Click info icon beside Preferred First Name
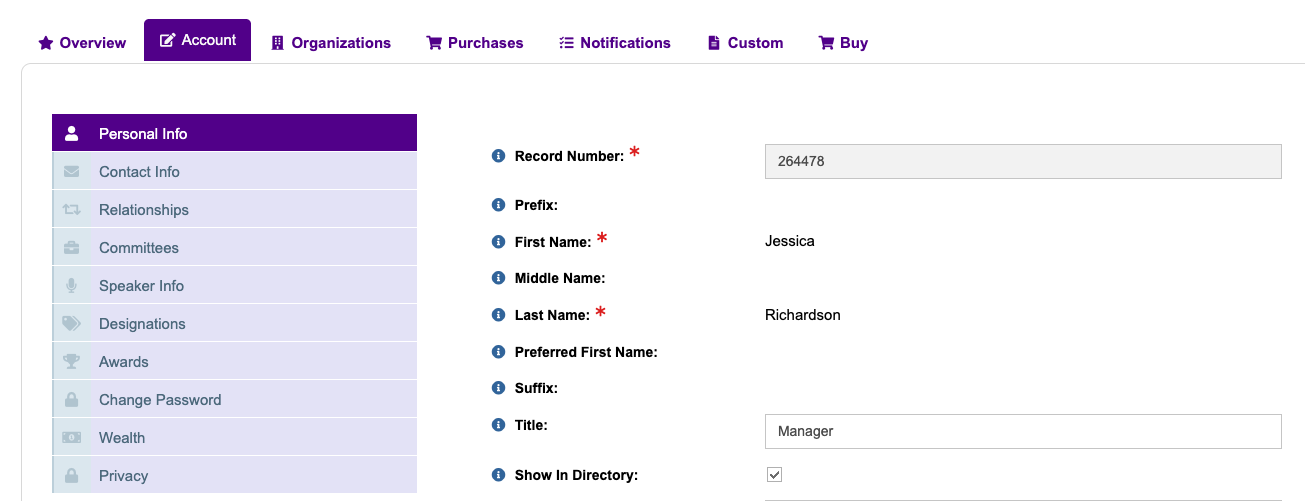This screenshot has width=1305, height=501. [x=498, y=352]
